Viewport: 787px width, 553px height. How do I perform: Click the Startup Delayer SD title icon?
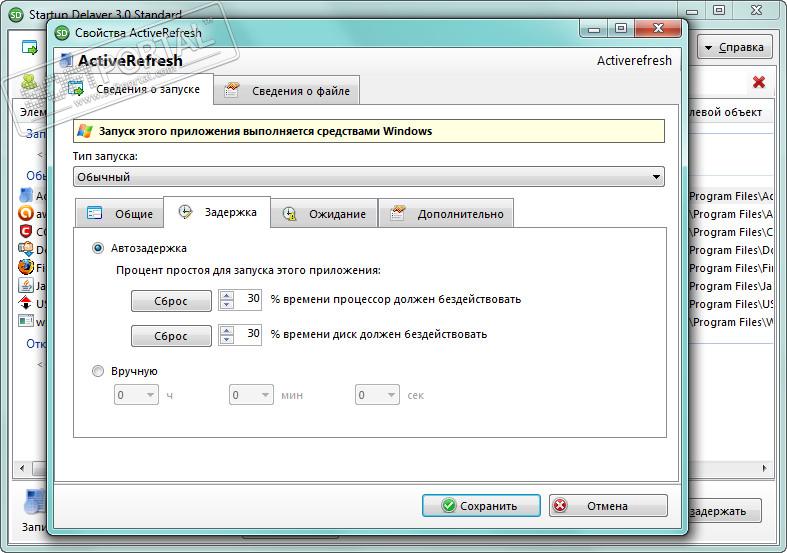coord(16,15)
